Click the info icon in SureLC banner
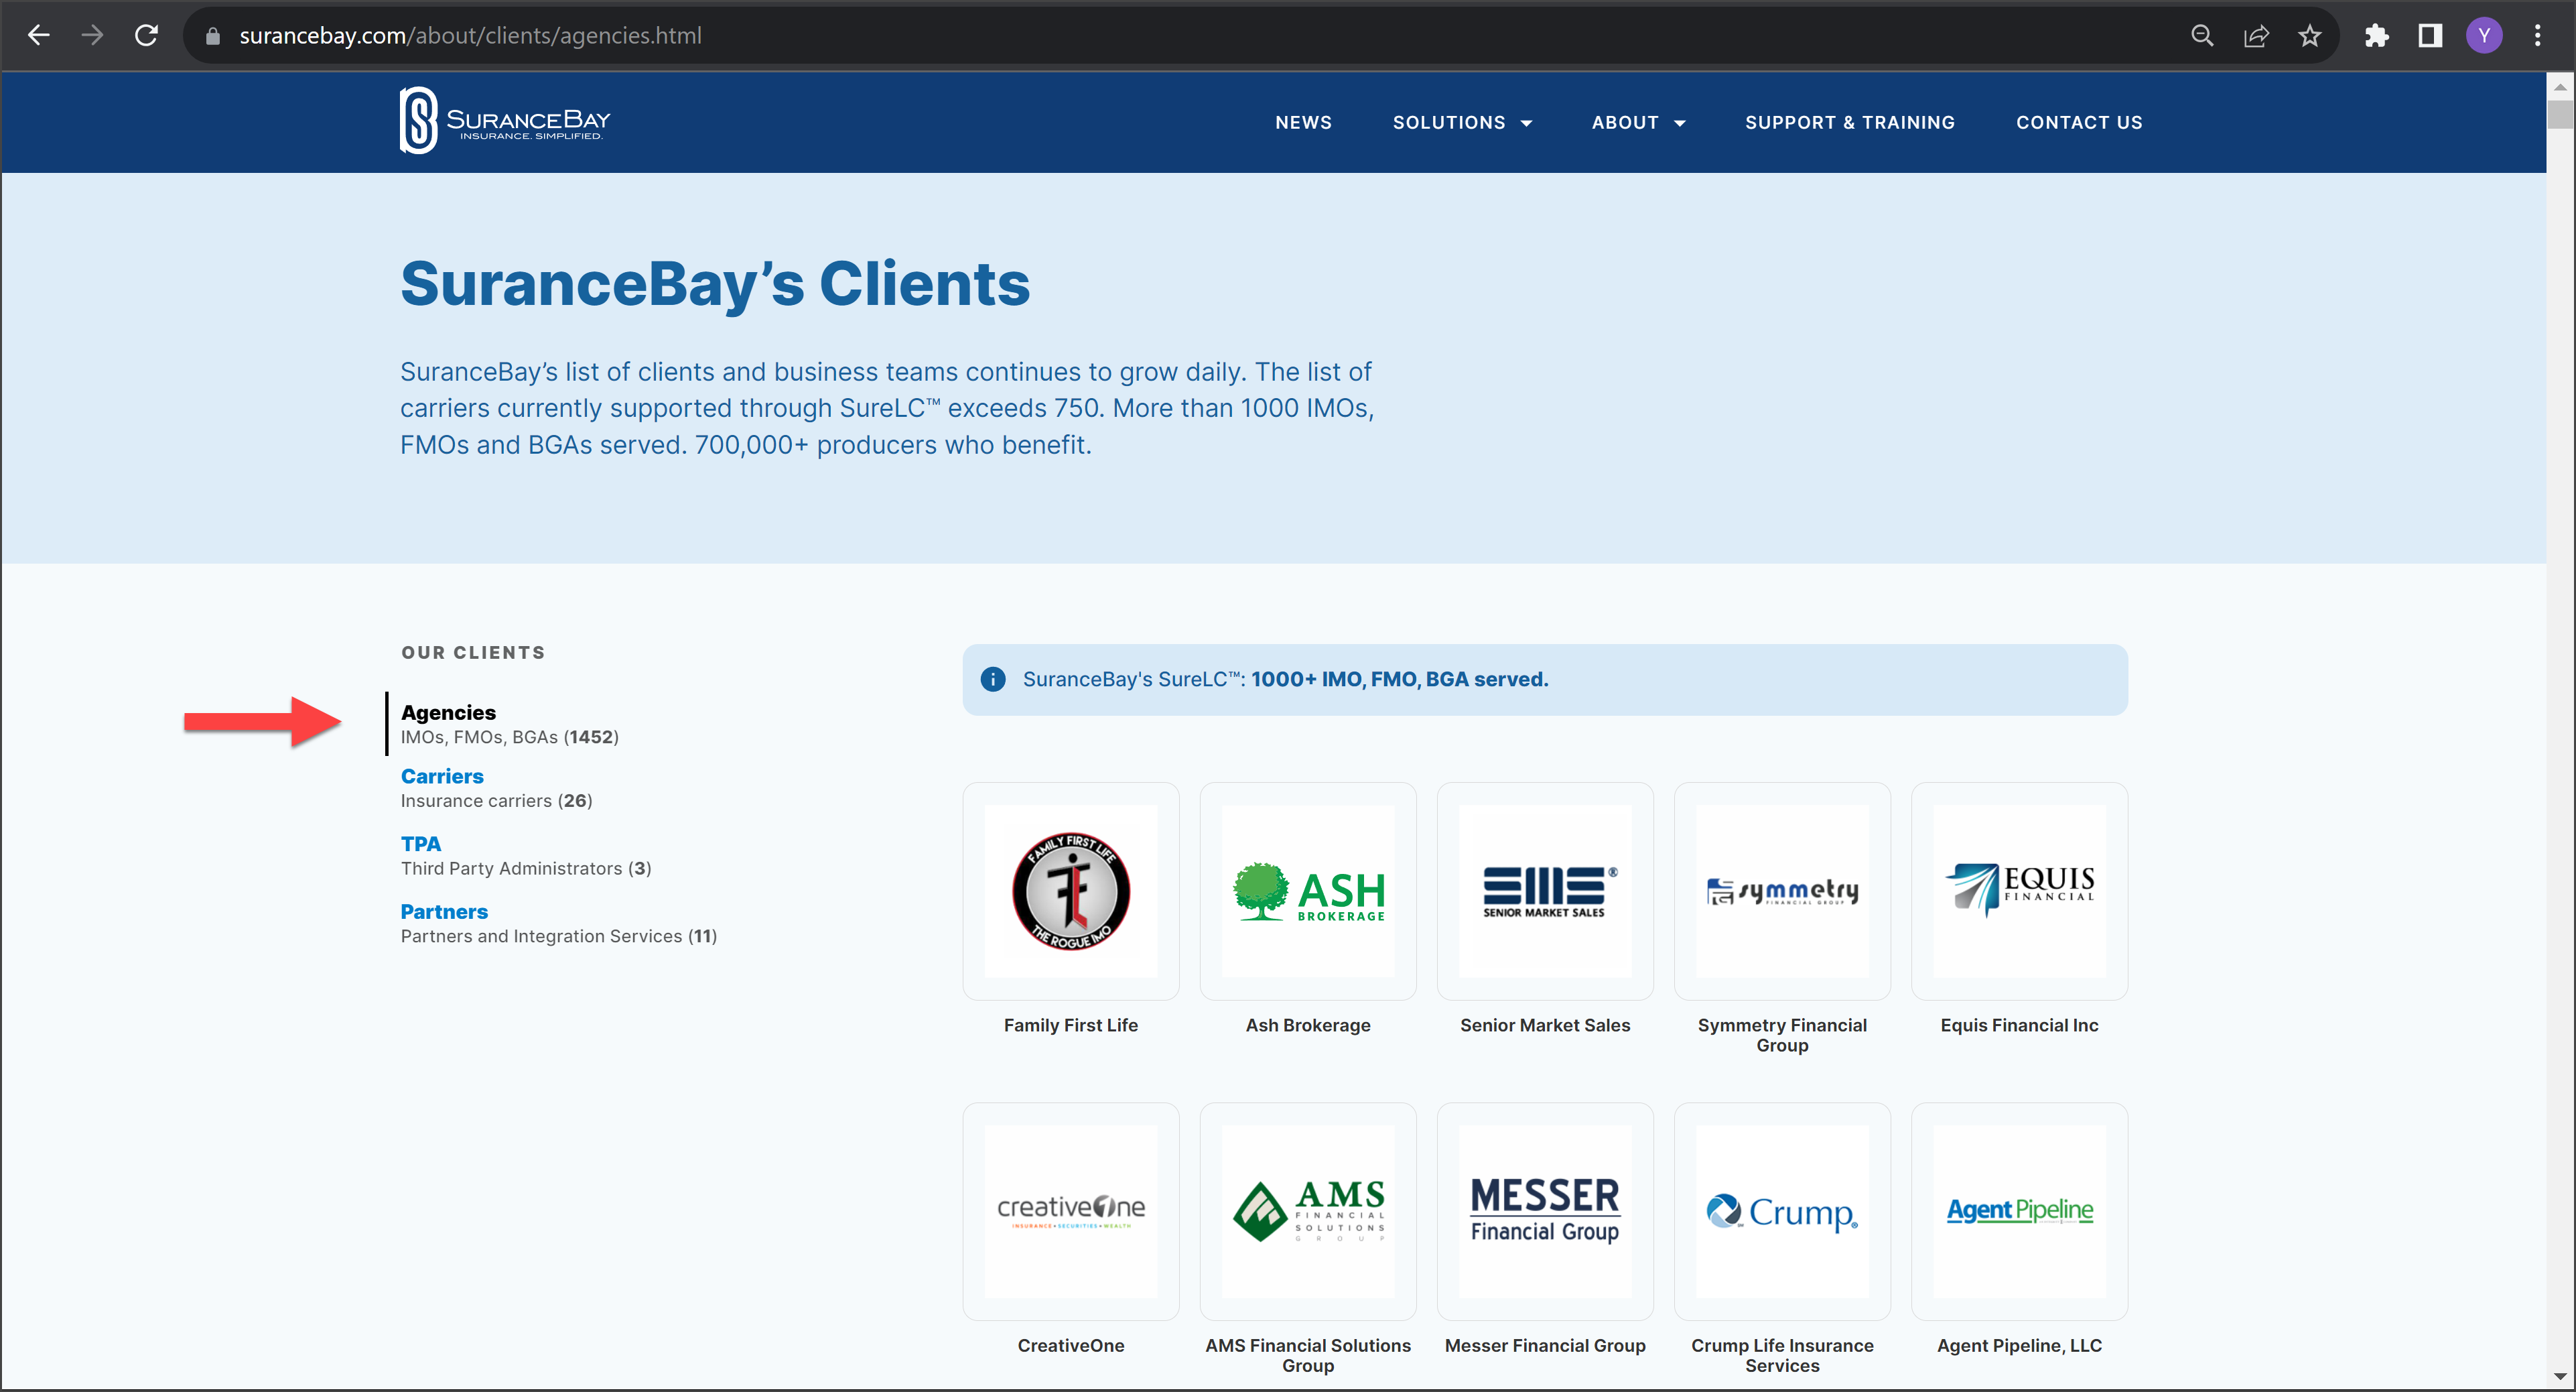The image size is (2576, 1392). (993, 680)
